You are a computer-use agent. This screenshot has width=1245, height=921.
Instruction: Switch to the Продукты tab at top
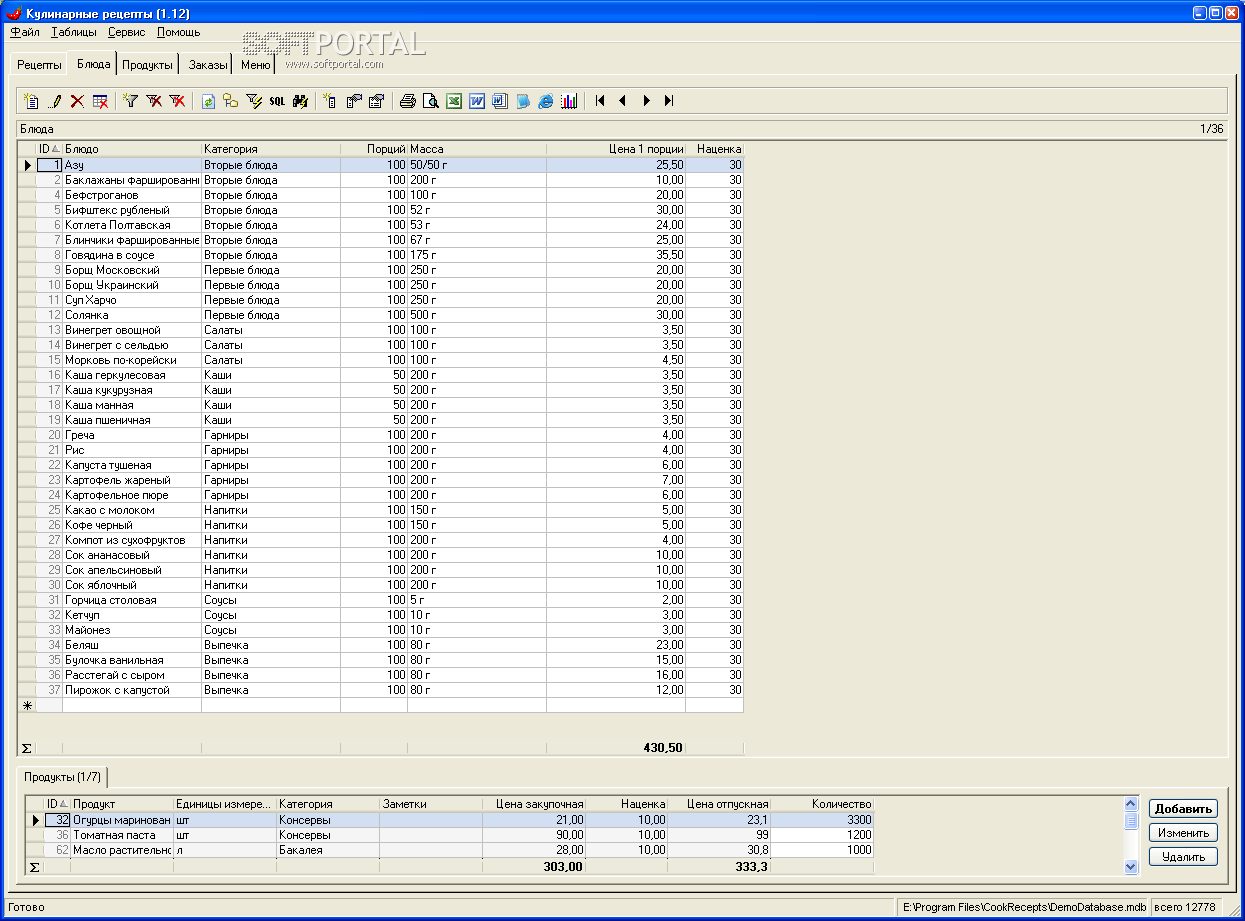click(148, 65)
